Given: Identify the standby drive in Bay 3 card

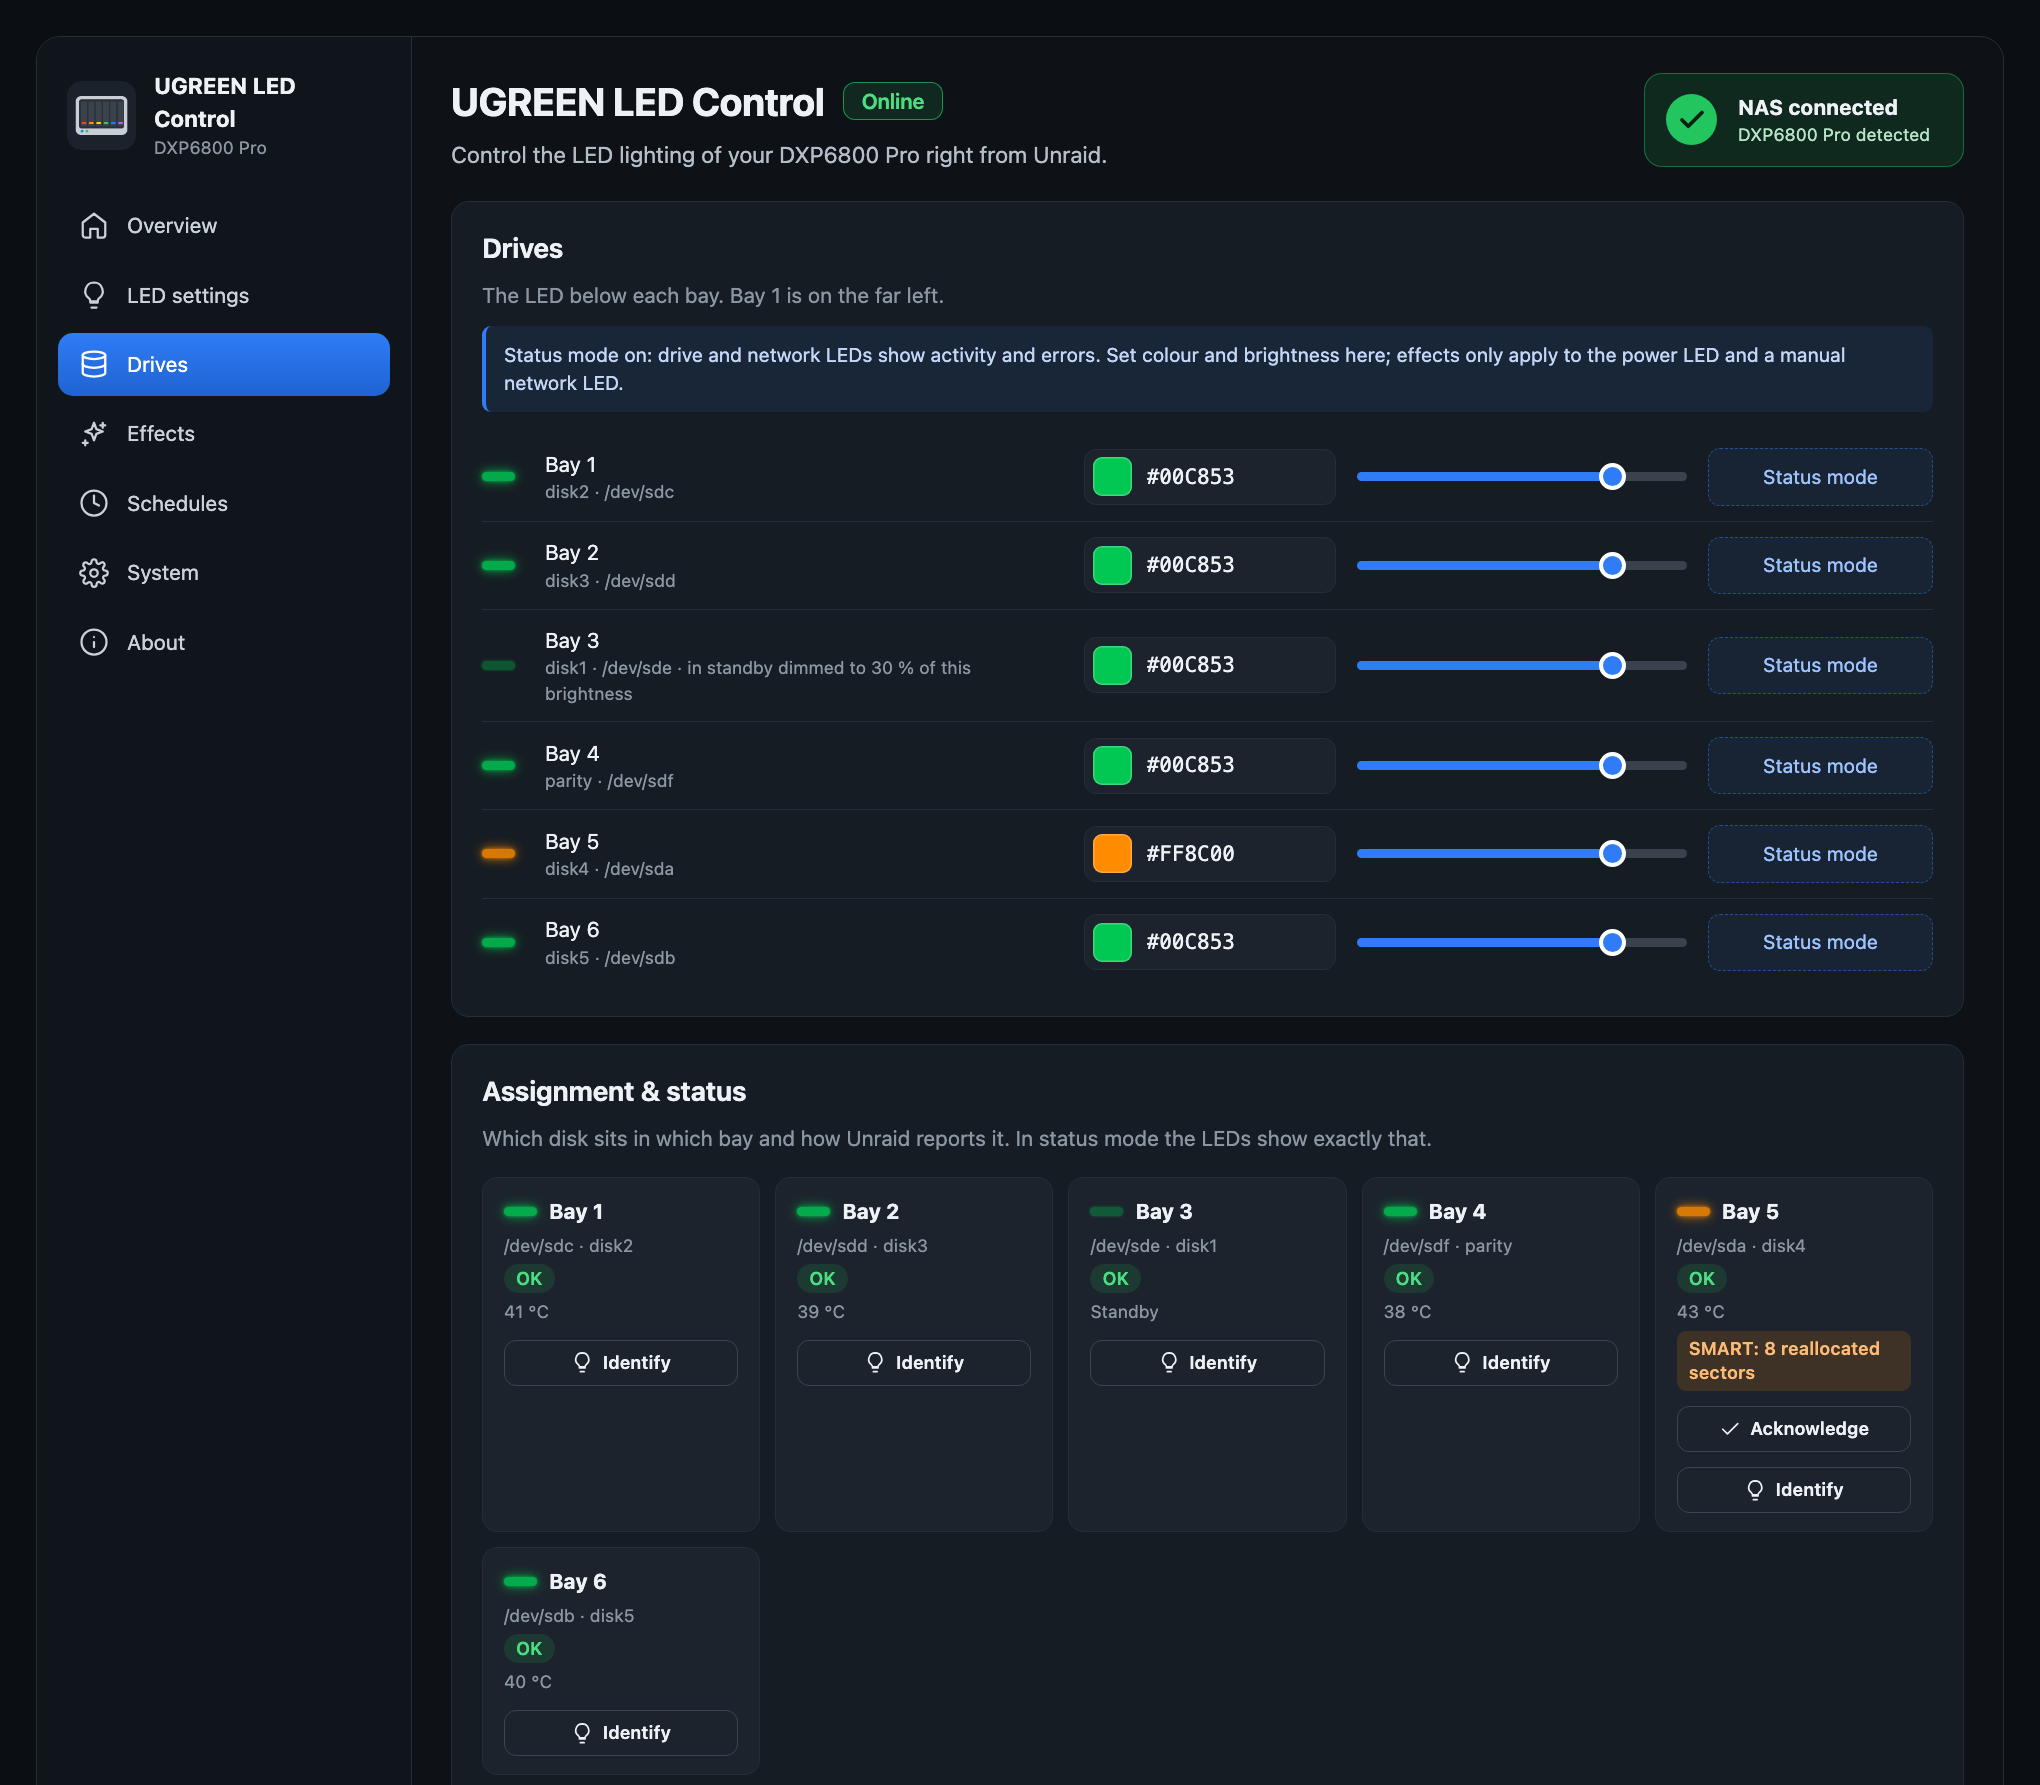Looking at the screenshot, I should [x=1207, y=1363].
